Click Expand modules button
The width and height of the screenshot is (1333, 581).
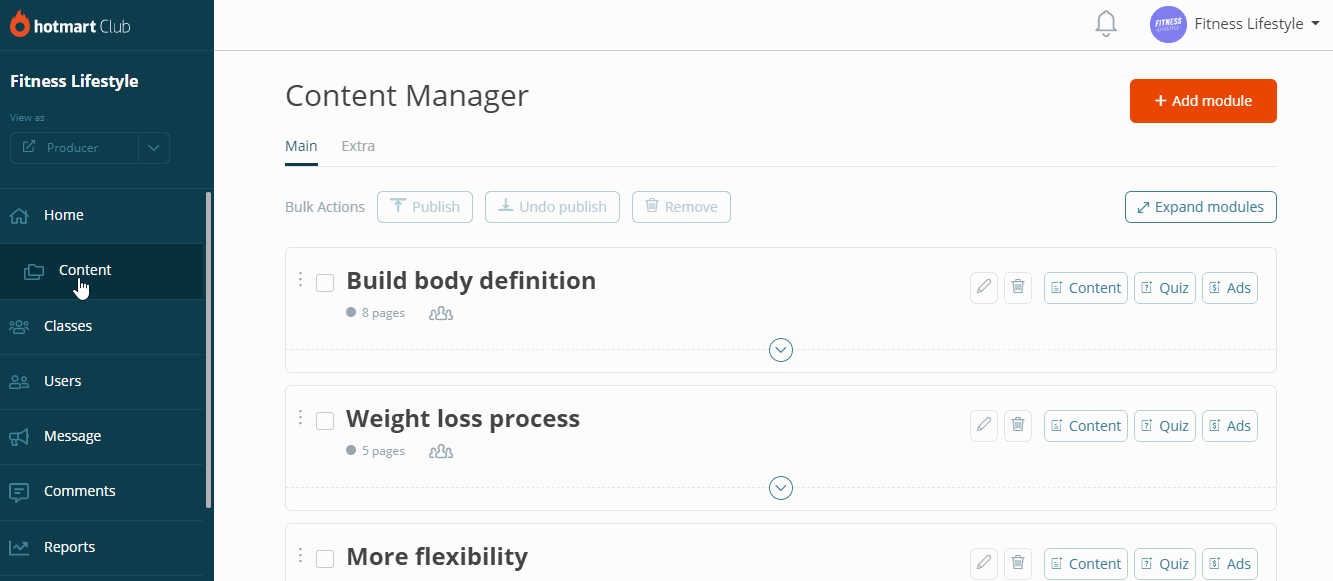(1201, 207)
